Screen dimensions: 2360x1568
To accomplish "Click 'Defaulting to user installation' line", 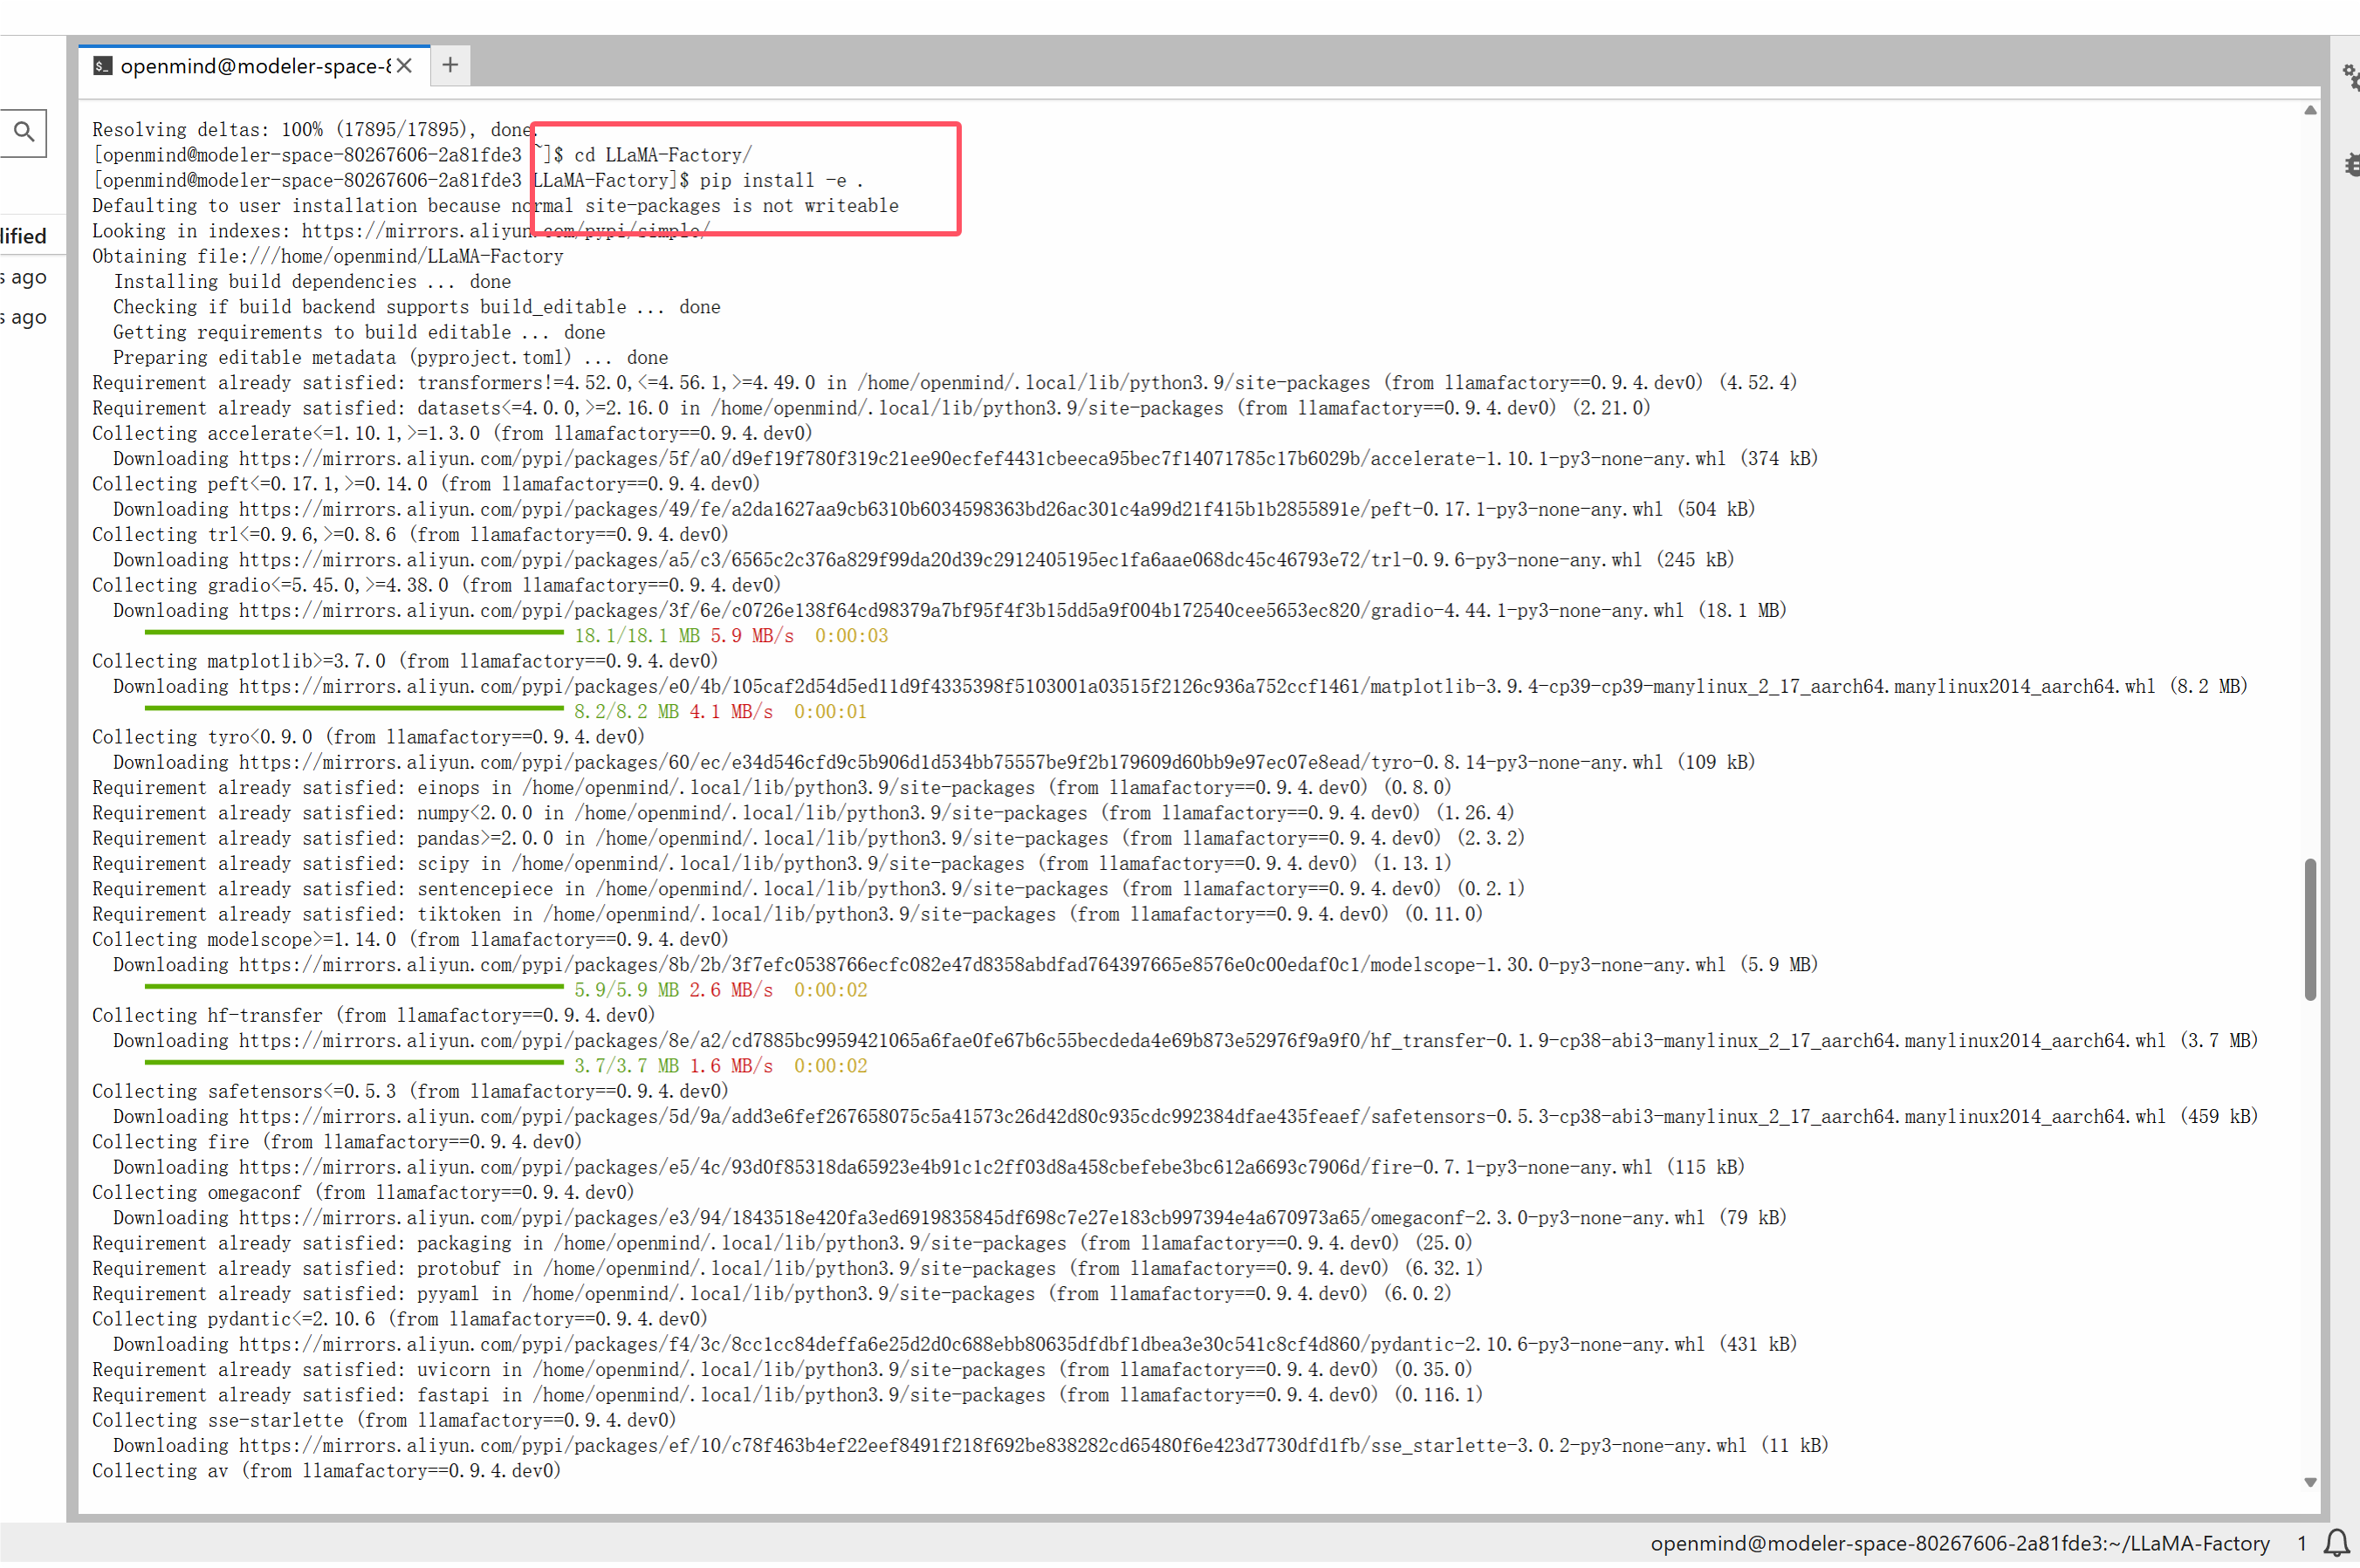I will (x=495, y=206).
